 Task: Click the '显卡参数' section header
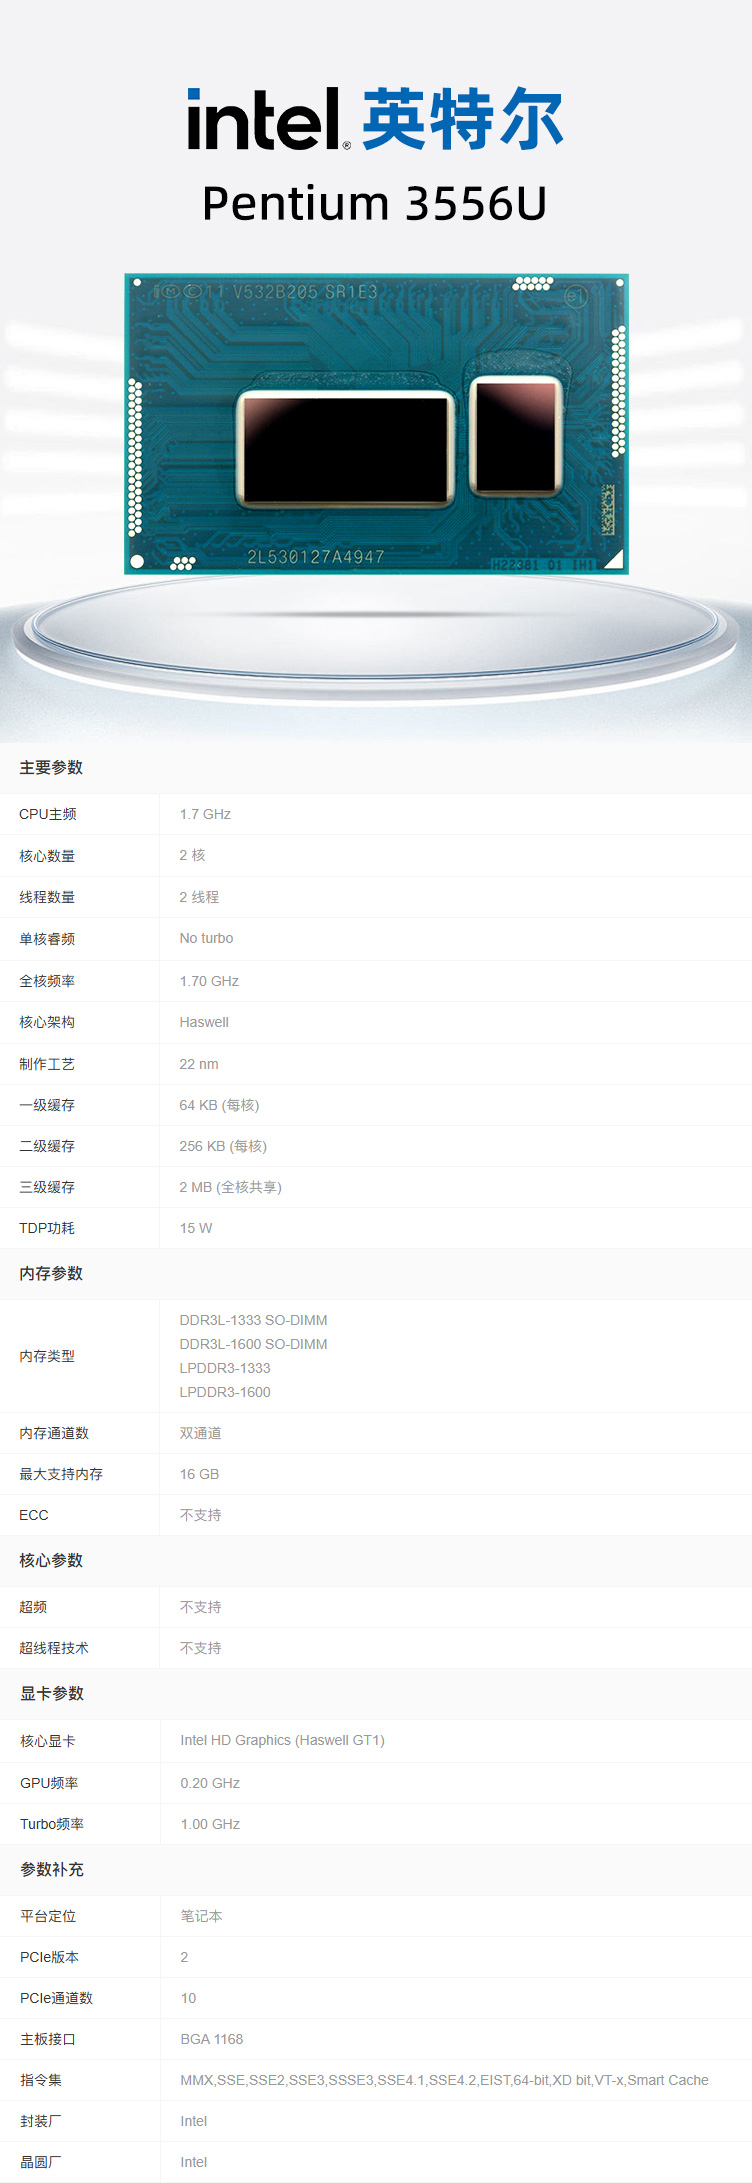click(52, 1693)
